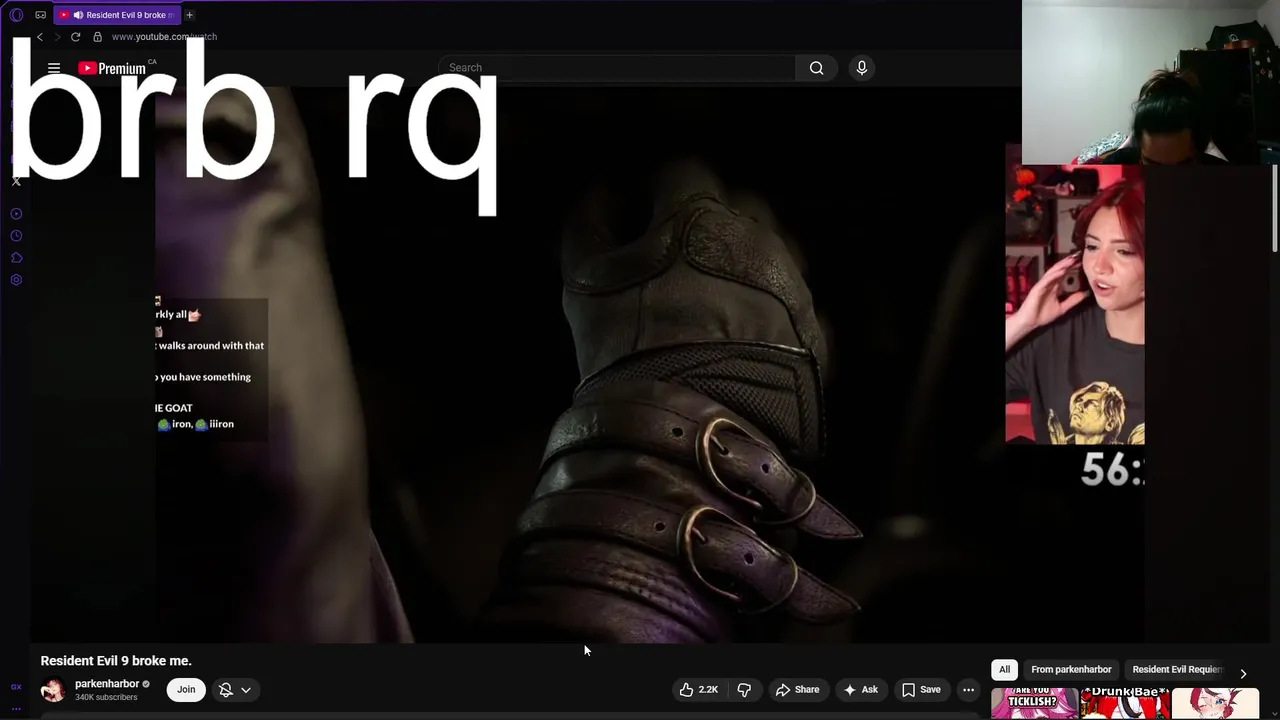Open the DrunkBae recommended video thumbnail
The width and height of the screenshot is (1280, 720).
pyautogui.click(x=1125, y=703)
